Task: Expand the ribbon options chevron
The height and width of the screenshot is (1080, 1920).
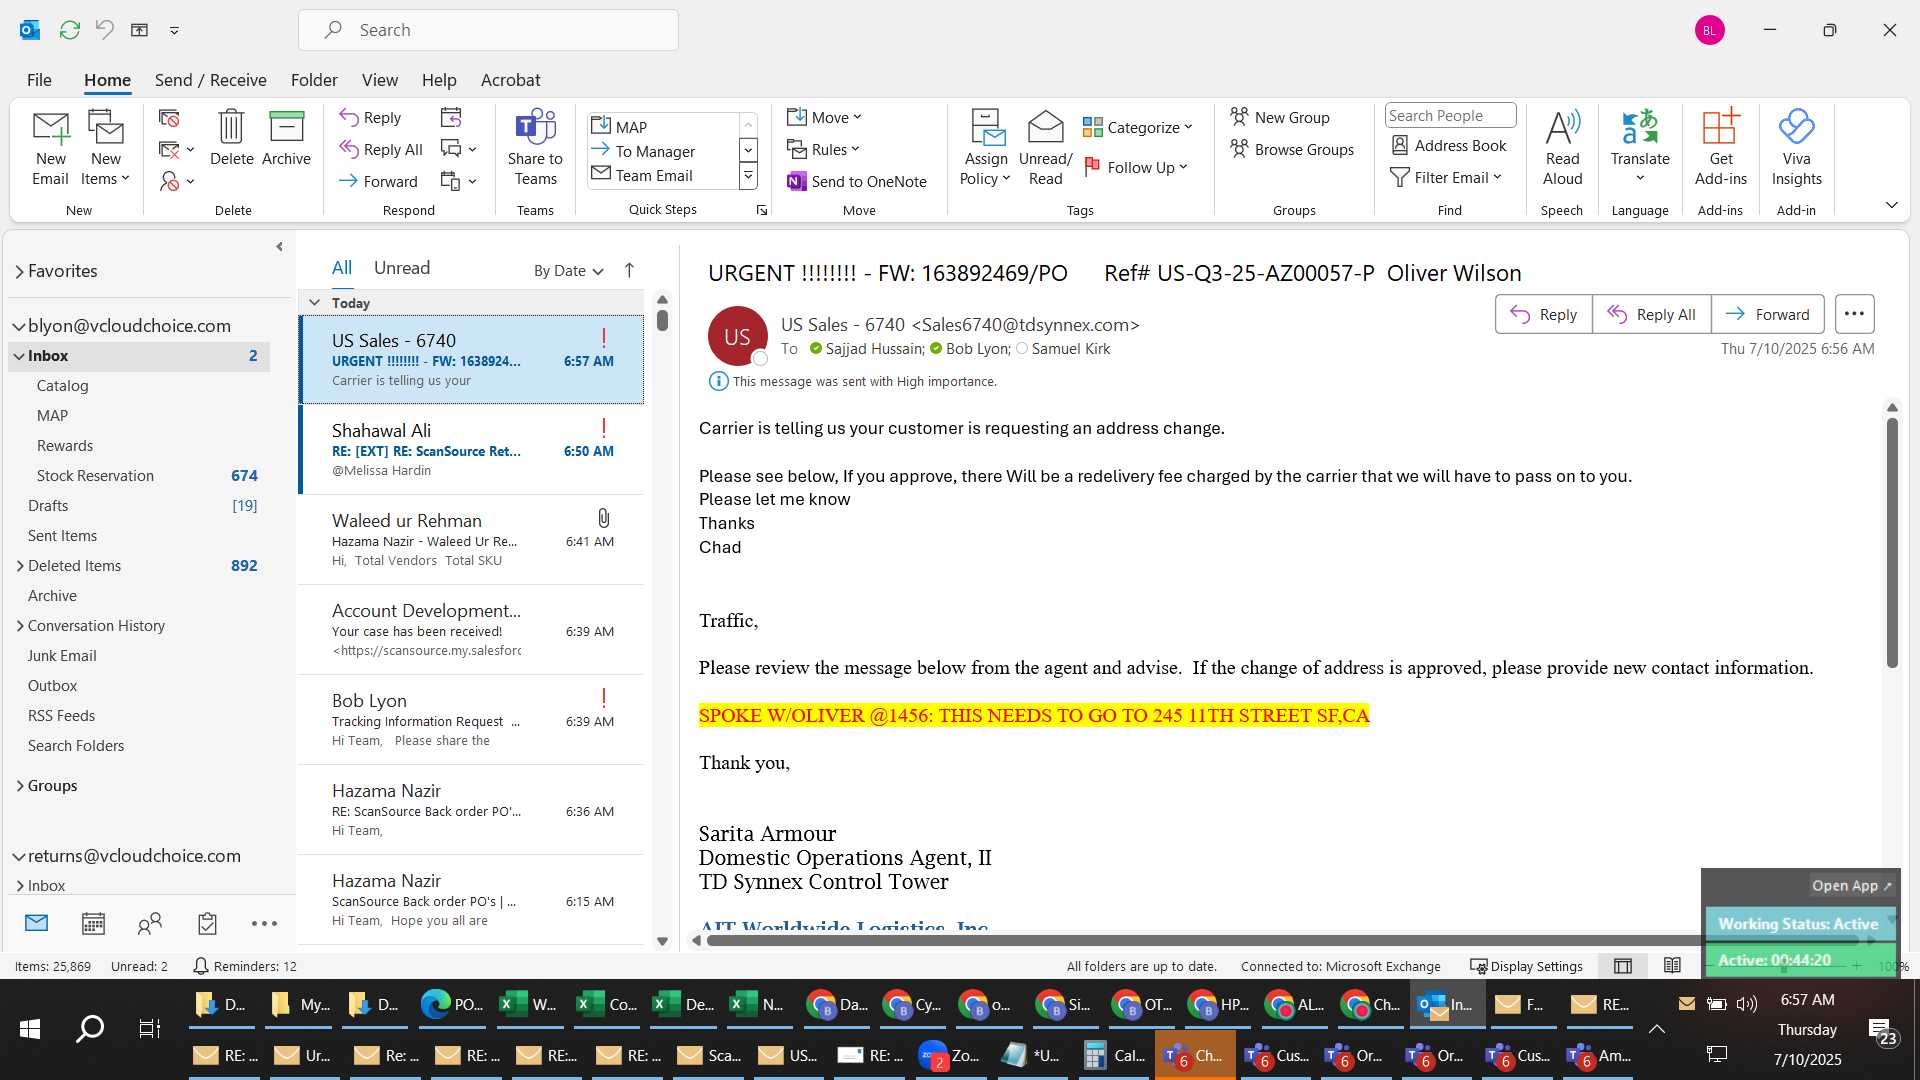Action: 1891,205
